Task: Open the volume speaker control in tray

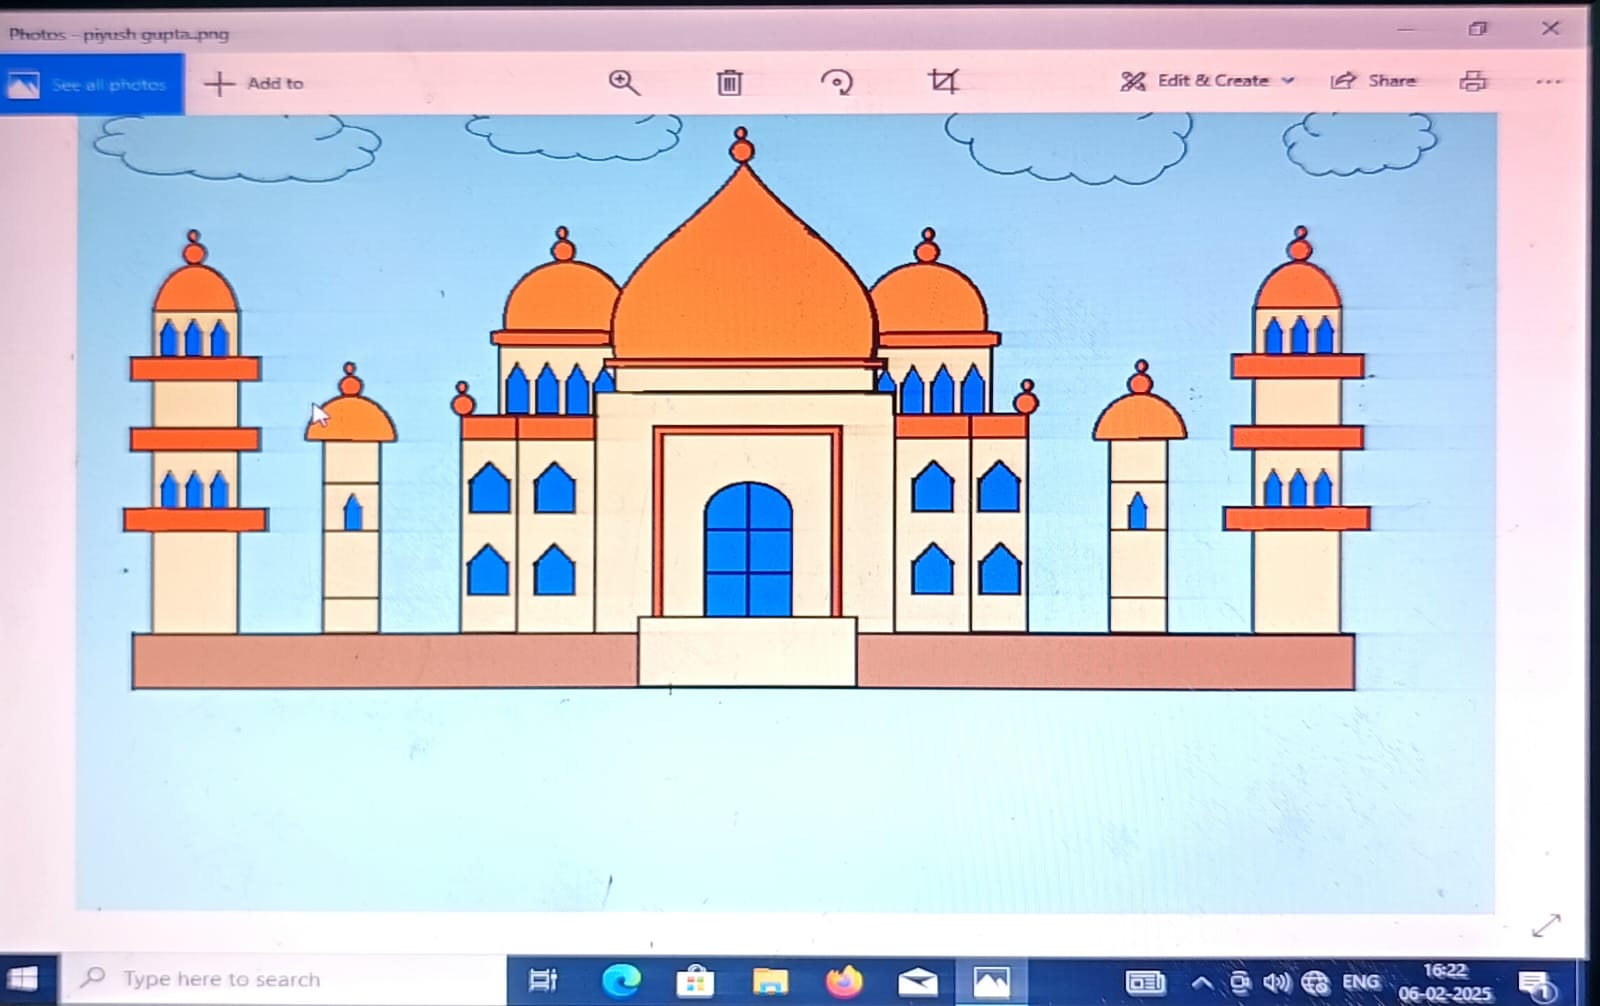Action: click(x=1276, y=983)
